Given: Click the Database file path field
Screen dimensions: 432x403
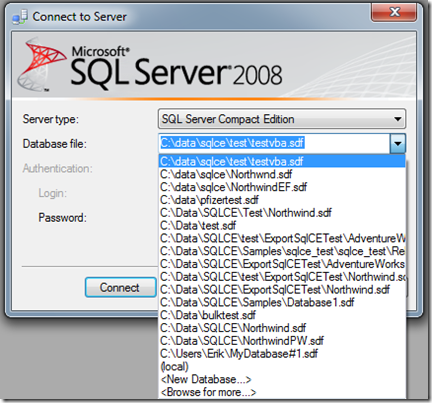Looking at the screenshot, I should (274, 143).
